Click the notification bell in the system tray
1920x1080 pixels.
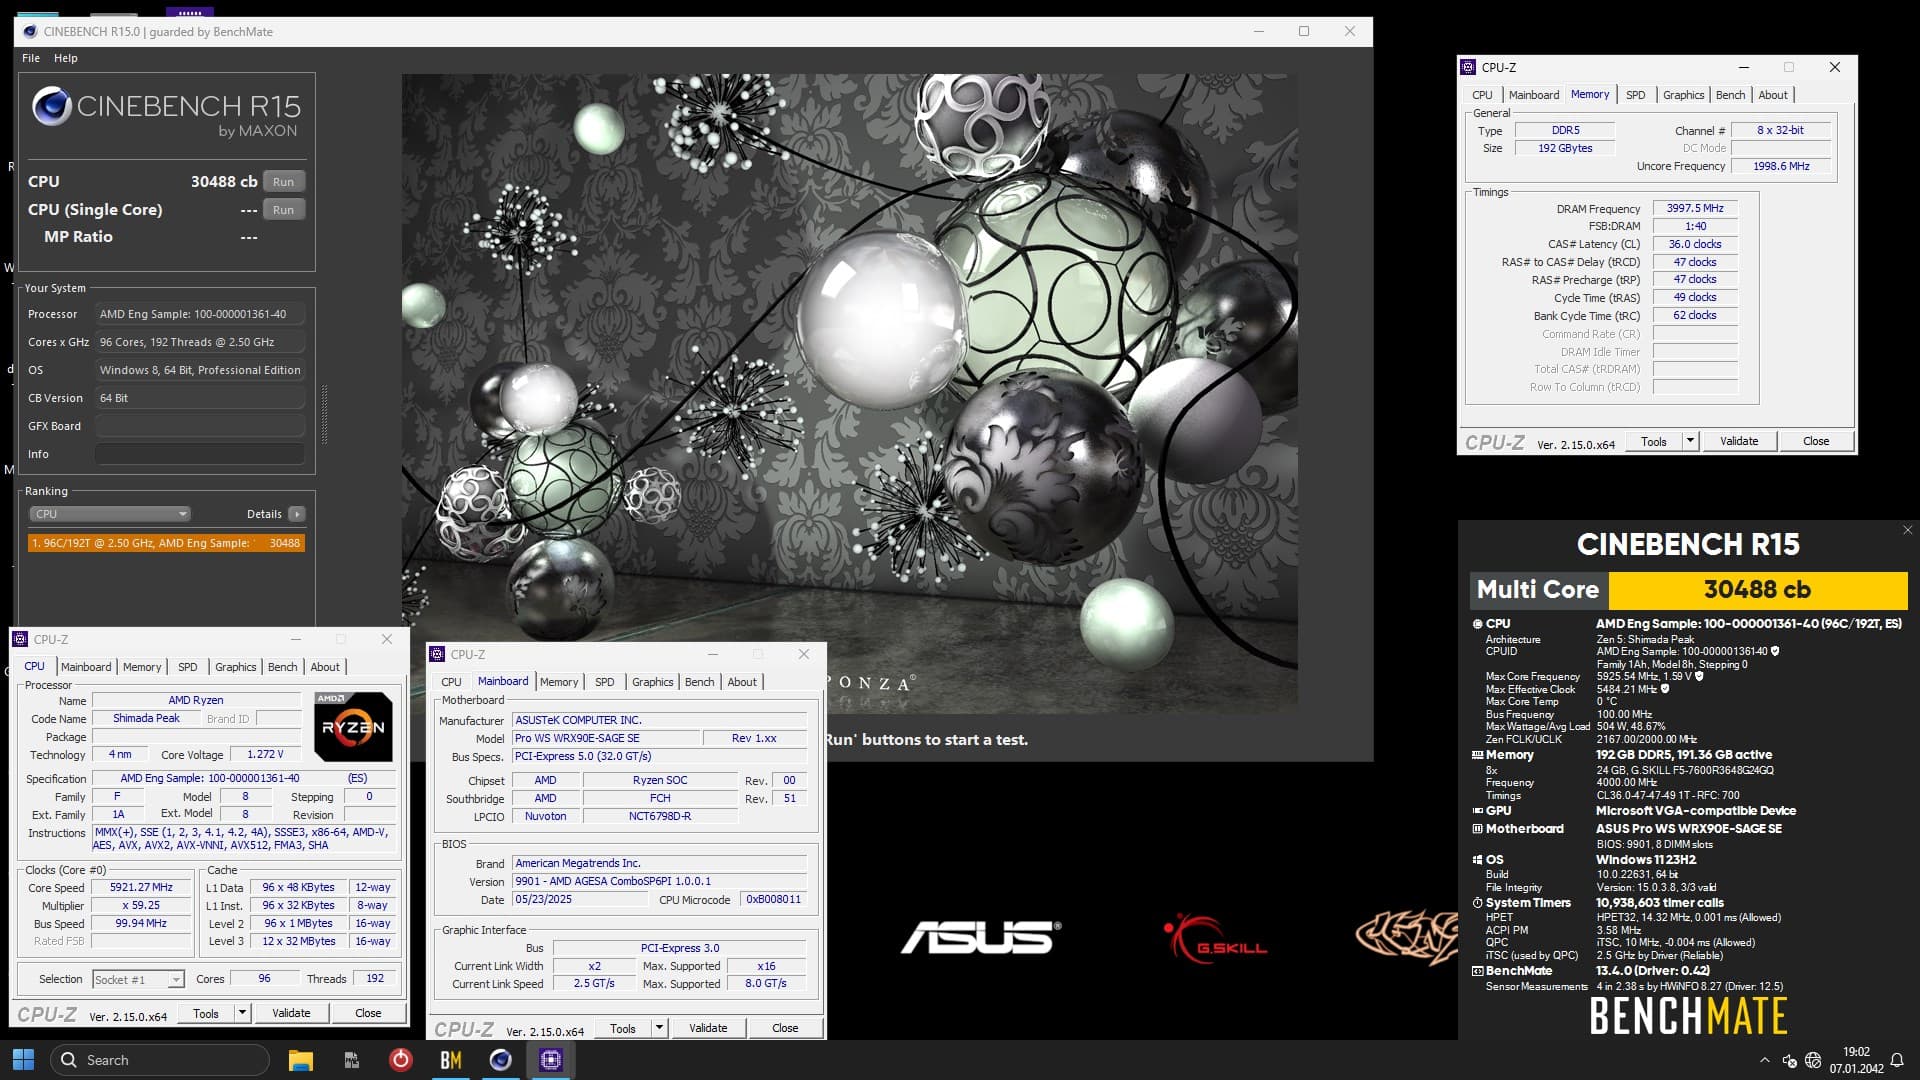tap(1897, 1060)
